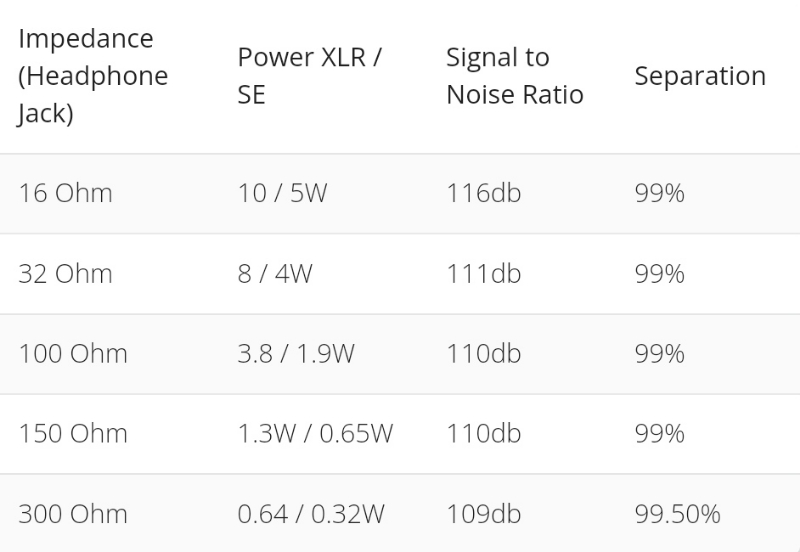Image resolution: width=800 pixels, height=552 pixels.
Task: Click the 150 Ohm row label
Action: pos(73,434)
